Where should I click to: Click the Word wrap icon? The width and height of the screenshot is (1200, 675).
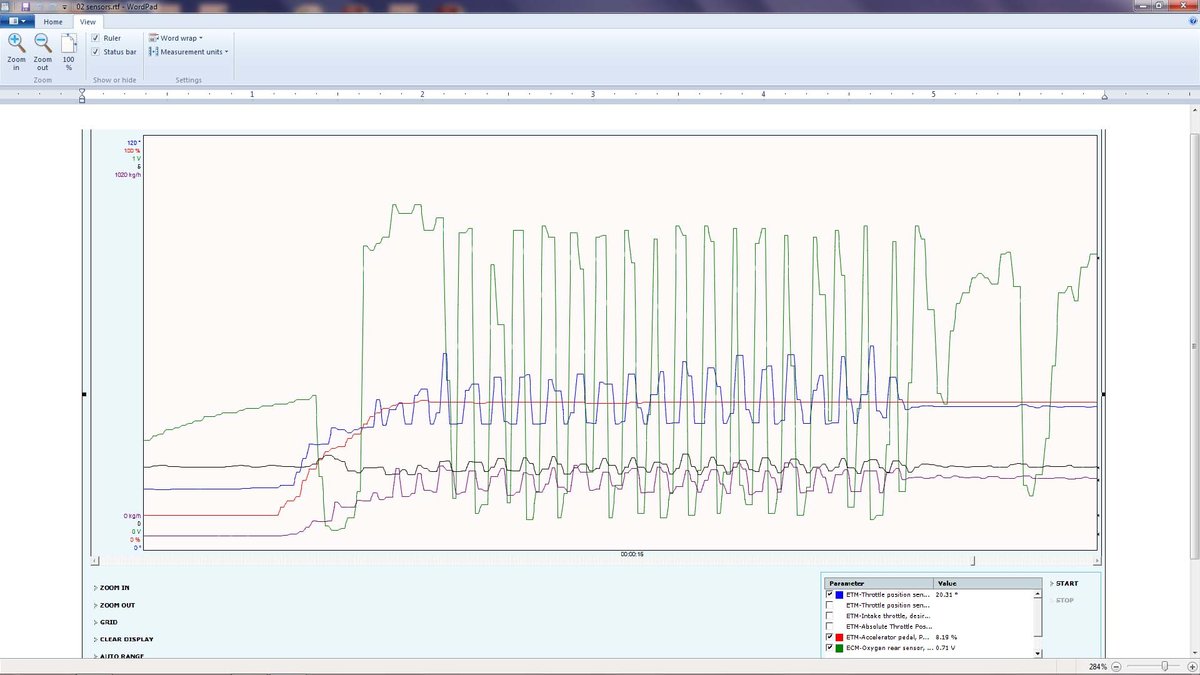pos(153,37)
